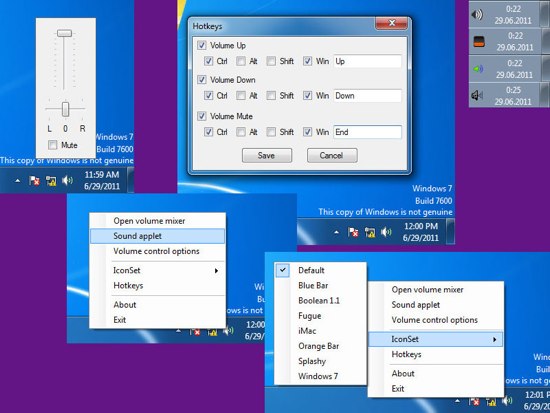Select the Fugue icon set
Viewport: 550px width, 413px height.
click(320, 315)
